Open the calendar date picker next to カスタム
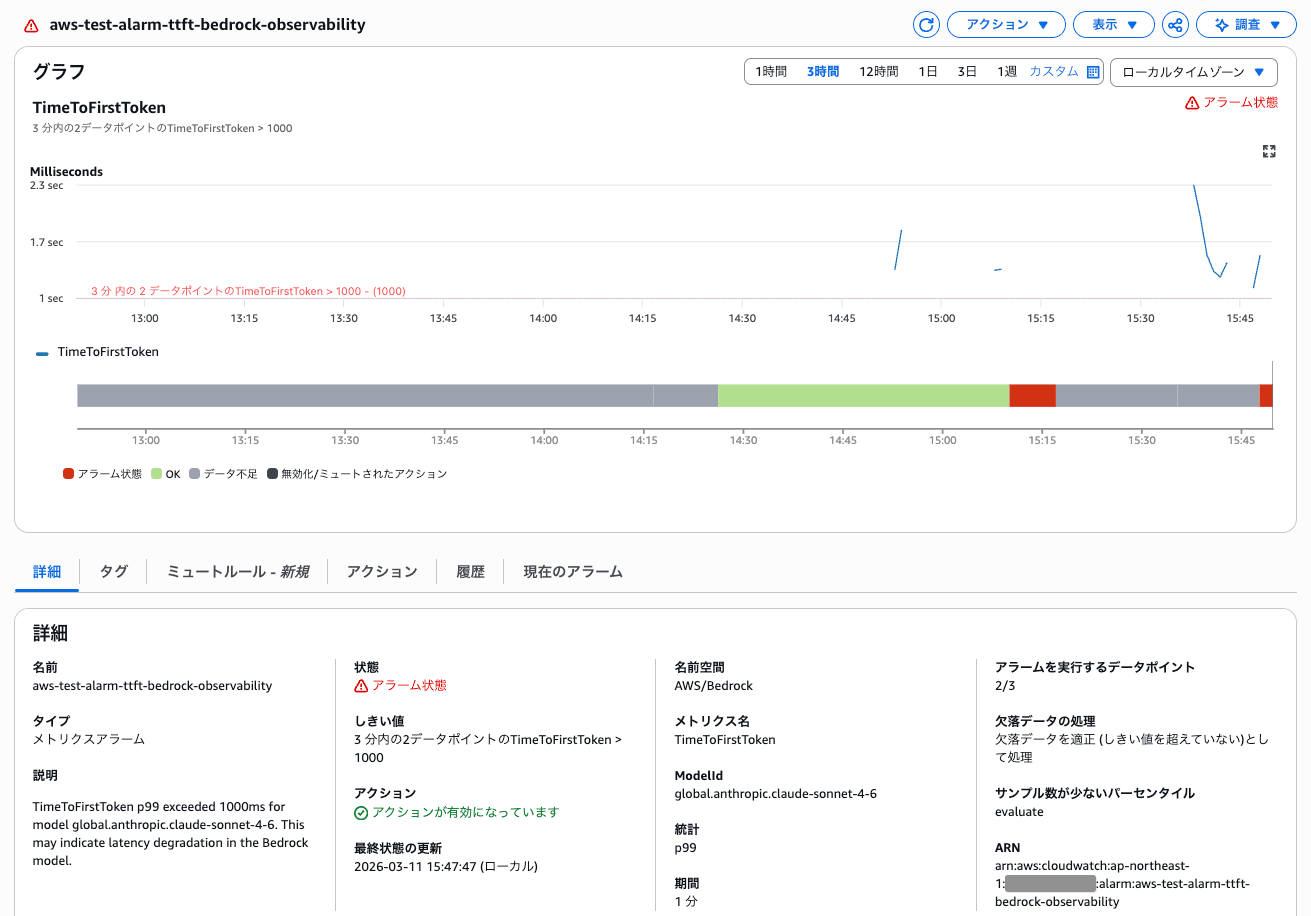 tap(1092, 71)
